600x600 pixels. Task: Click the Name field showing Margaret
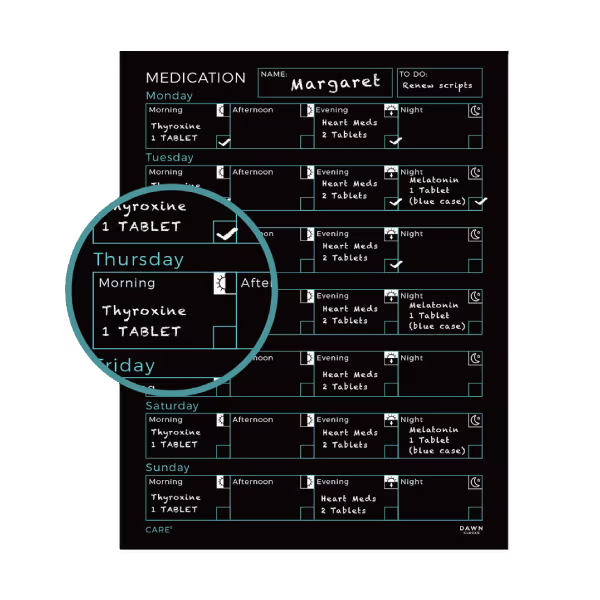325,83
